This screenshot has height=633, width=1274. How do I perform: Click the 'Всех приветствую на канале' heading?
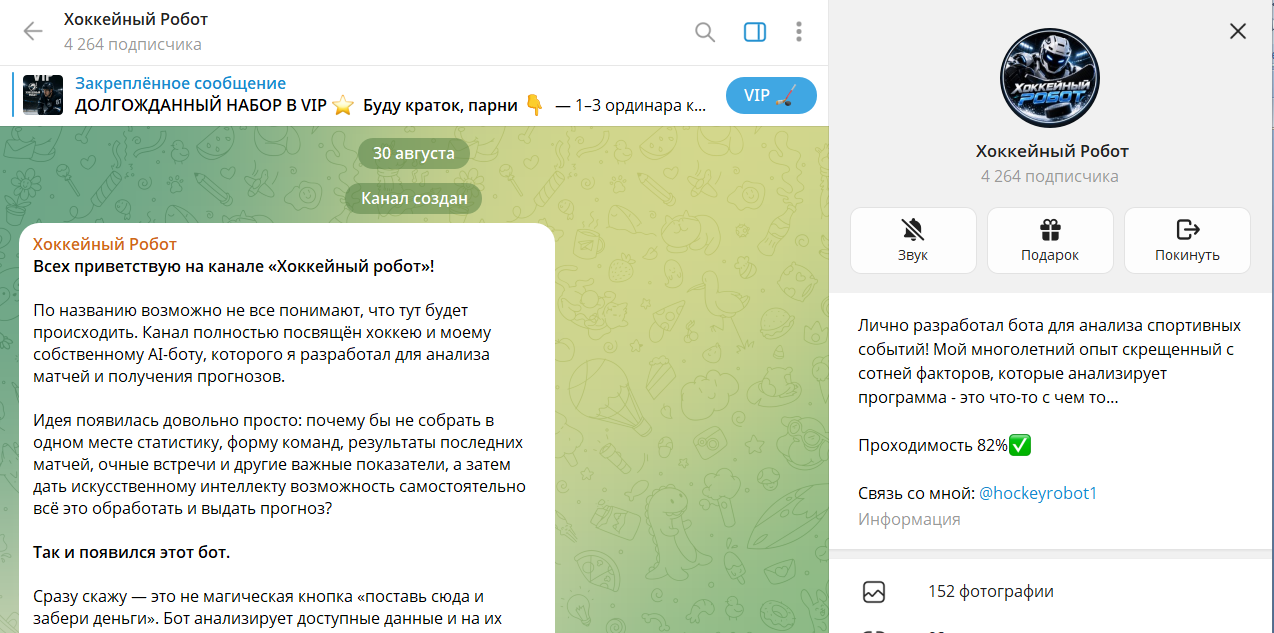coord(234,267)
